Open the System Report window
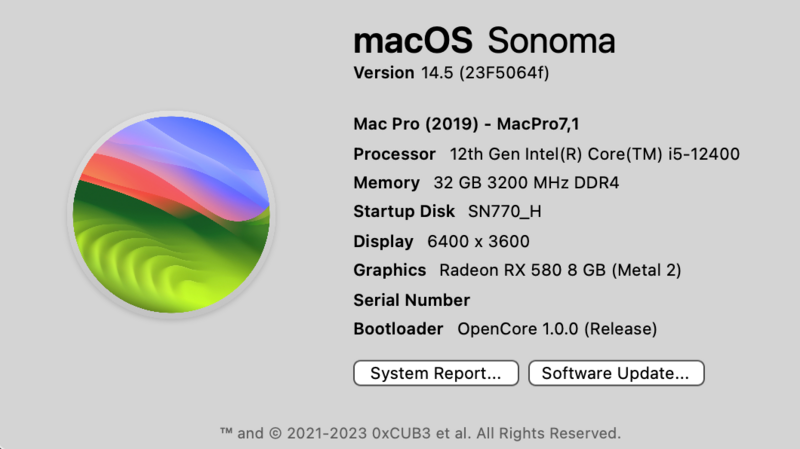The height and width of the screenshot is (449, 800). [435, 373]
